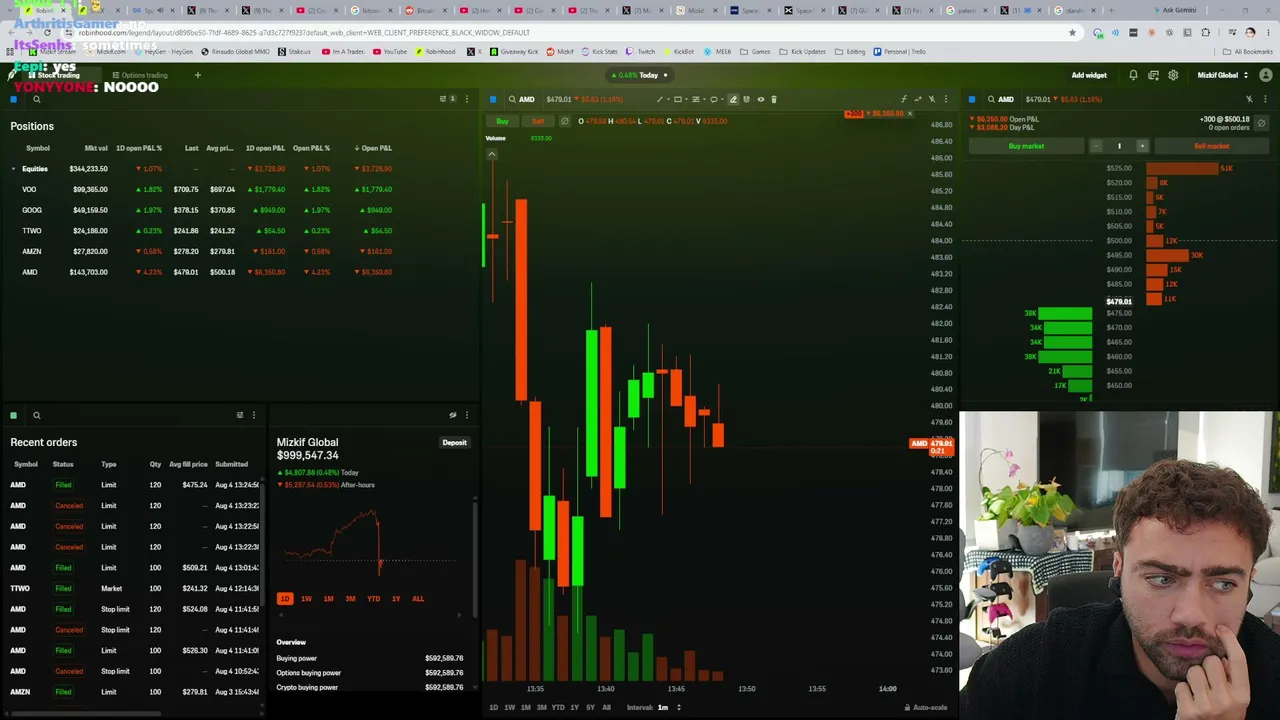The width and height of the screenshot is (1280, 720).
Task: Increase order quantity with plus
Action: click(1142, 146)
